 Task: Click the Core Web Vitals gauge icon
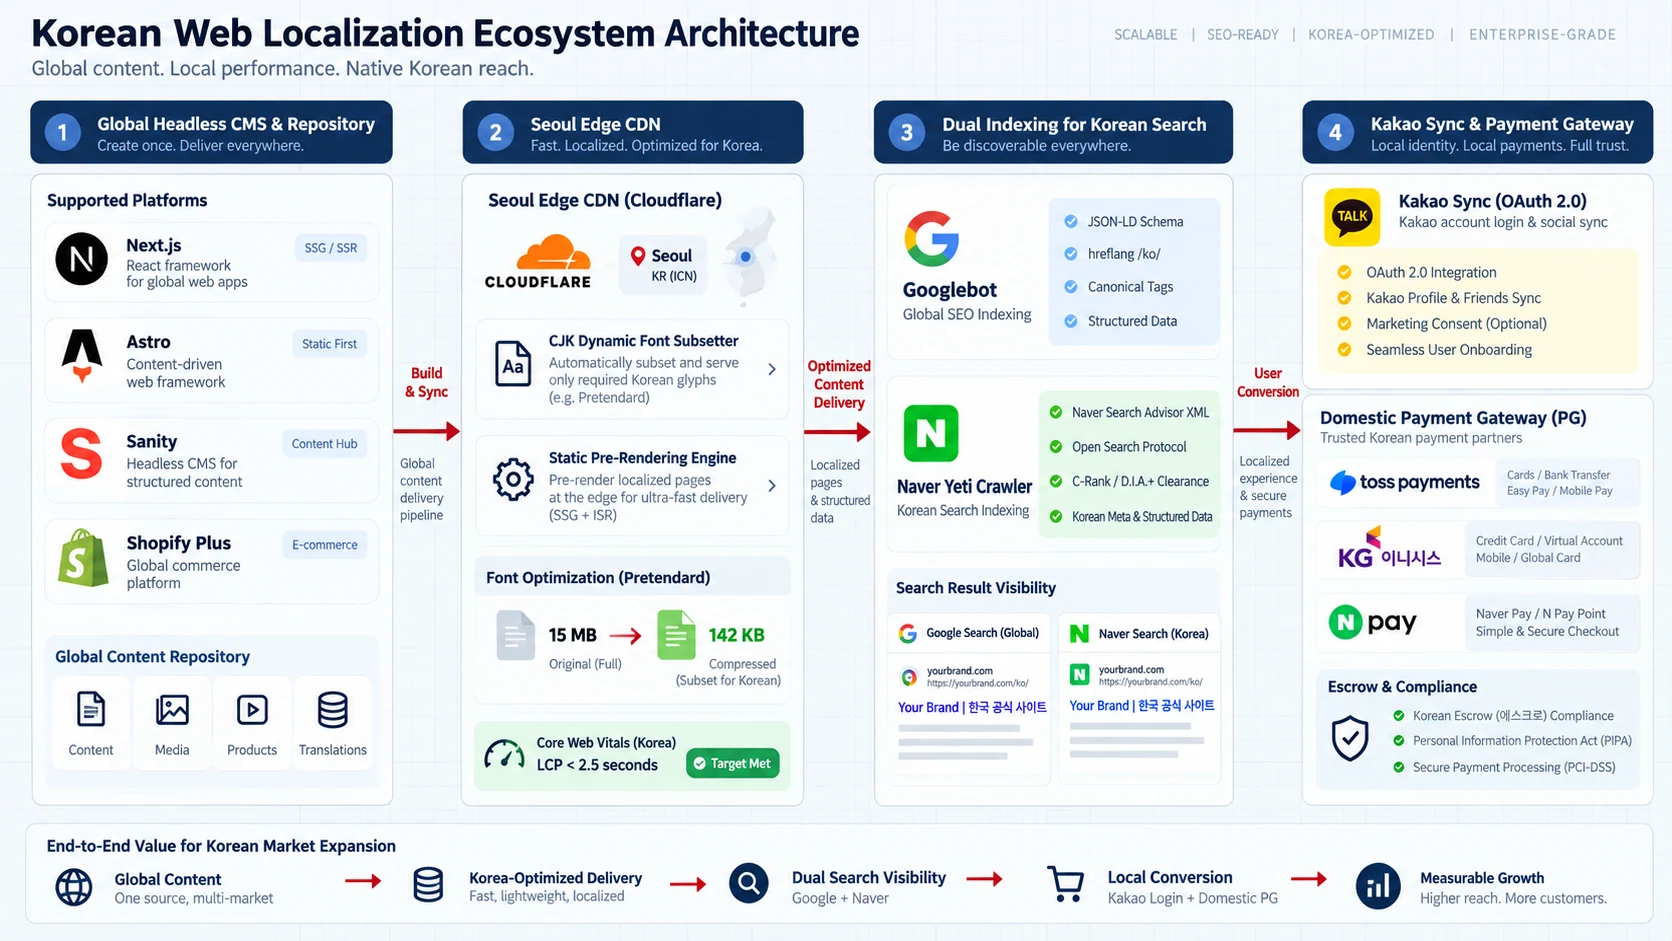tap(504, 754)
